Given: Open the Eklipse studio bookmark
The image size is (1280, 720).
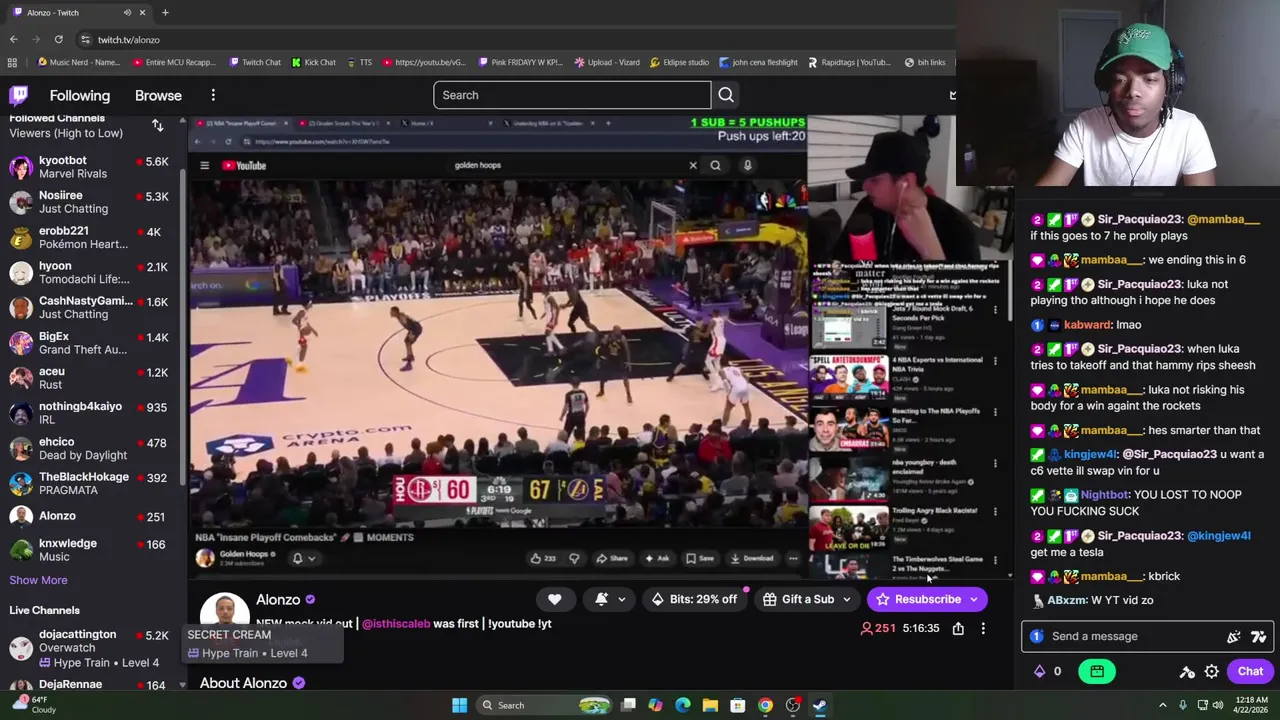Looking at the screenshot, I should (679, 62).
